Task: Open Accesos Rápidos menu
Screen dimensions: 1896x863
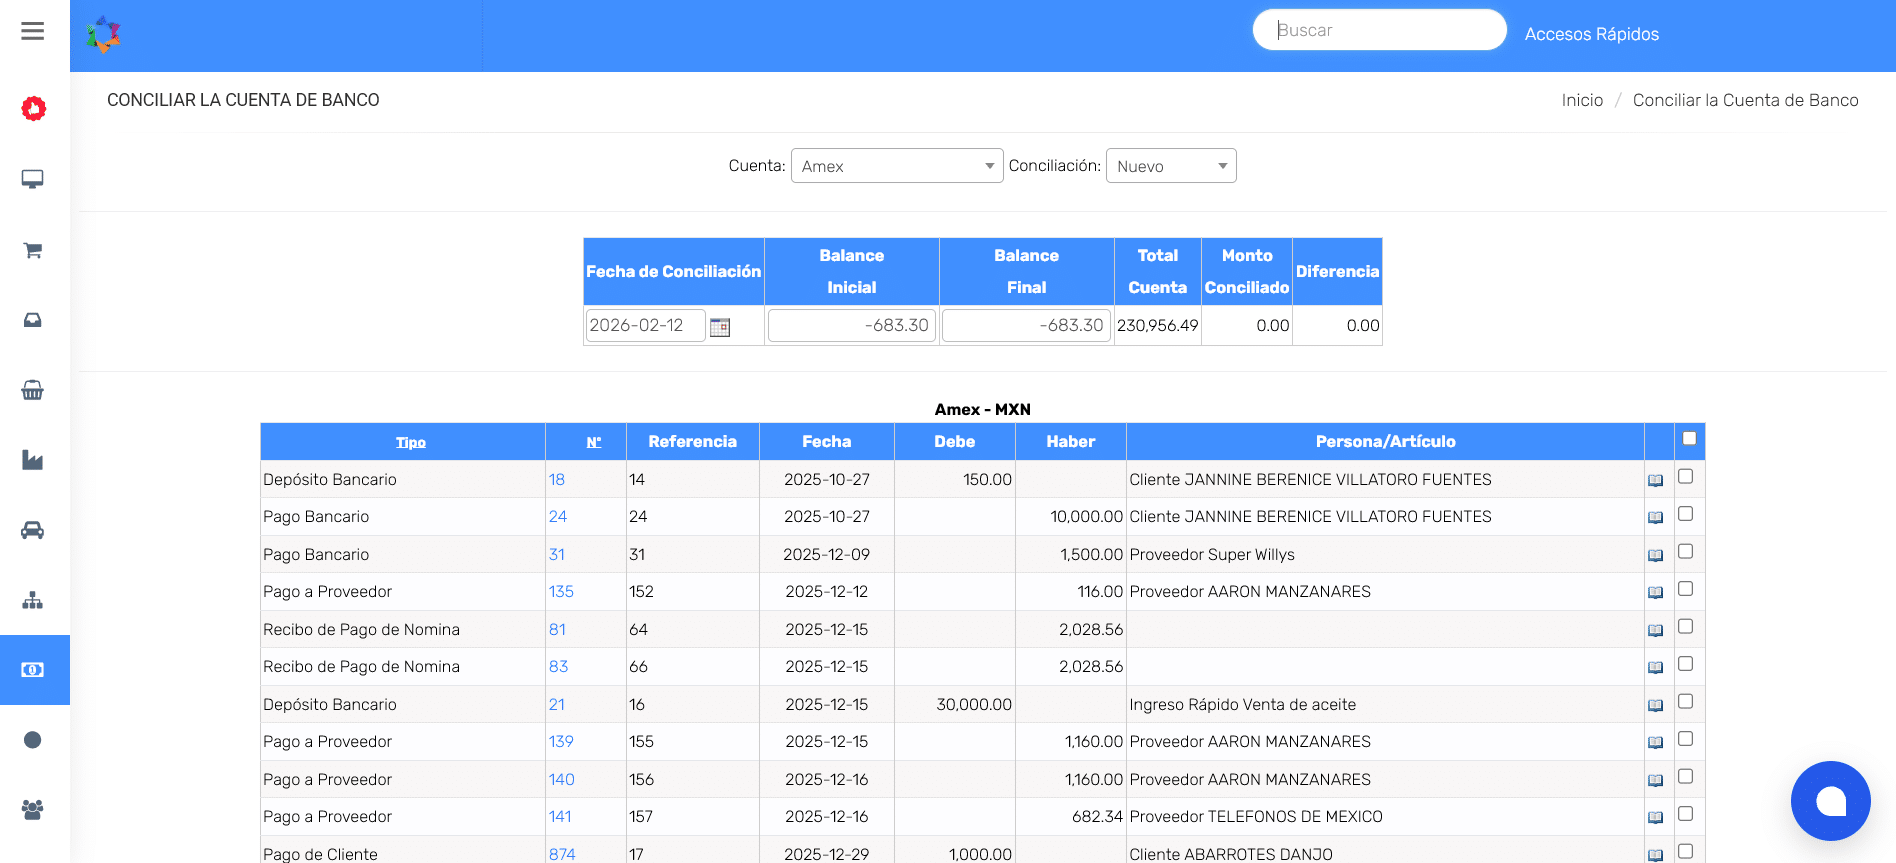Action: click(1591, 34)
